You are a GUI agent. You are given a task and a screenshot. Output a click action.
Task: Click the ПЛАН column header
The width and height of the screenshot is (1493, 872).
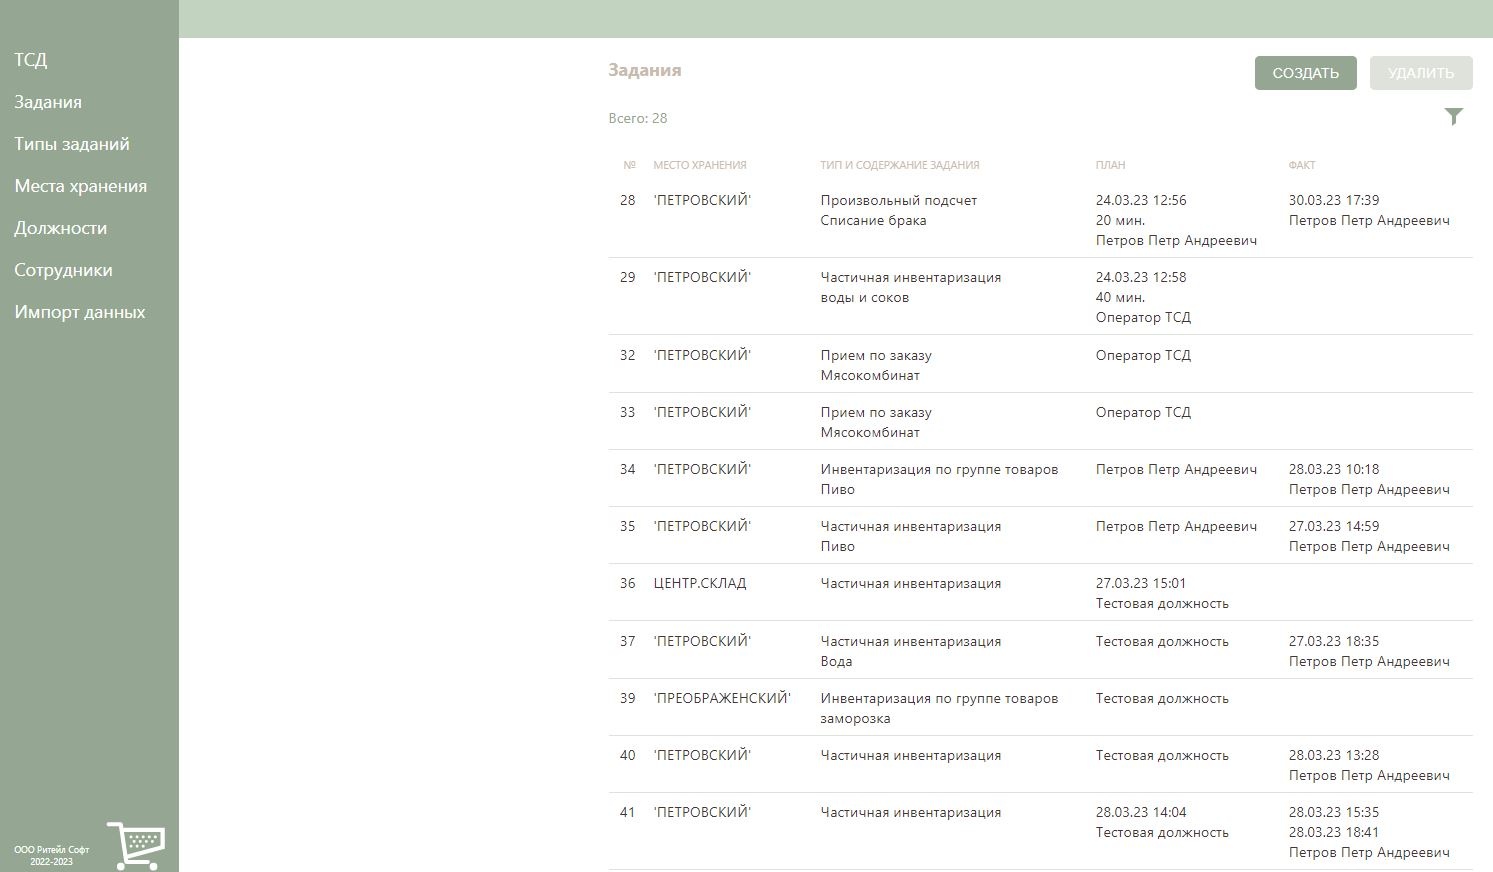(x=1110, y=165)
